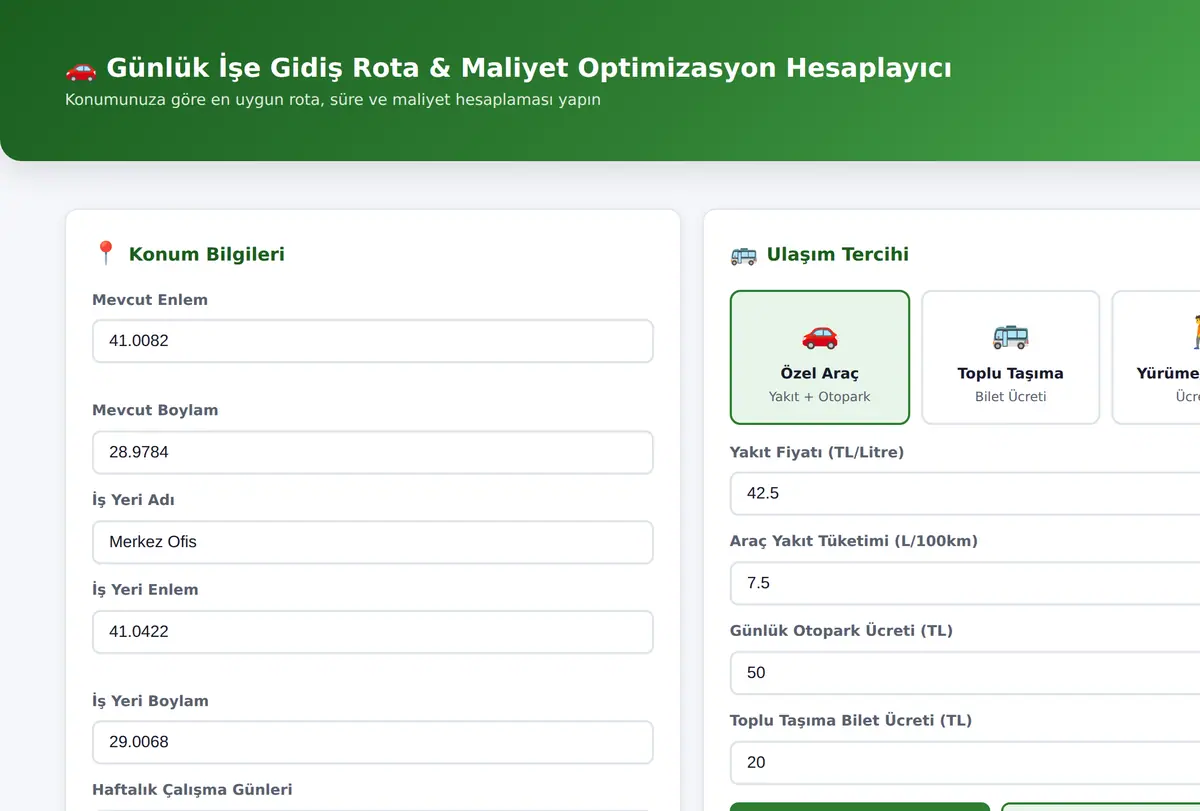This screenshot has height=811, width=1200.
Task: Click the Mevcut Boylam input field
Action: point(373,452)
